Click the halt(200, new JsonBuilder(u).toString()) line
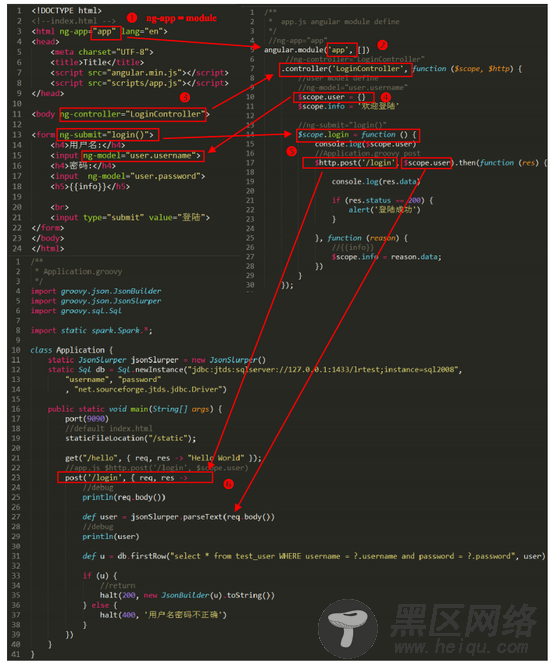The width and height of the screenshot is (550, 664). (187, 595)
